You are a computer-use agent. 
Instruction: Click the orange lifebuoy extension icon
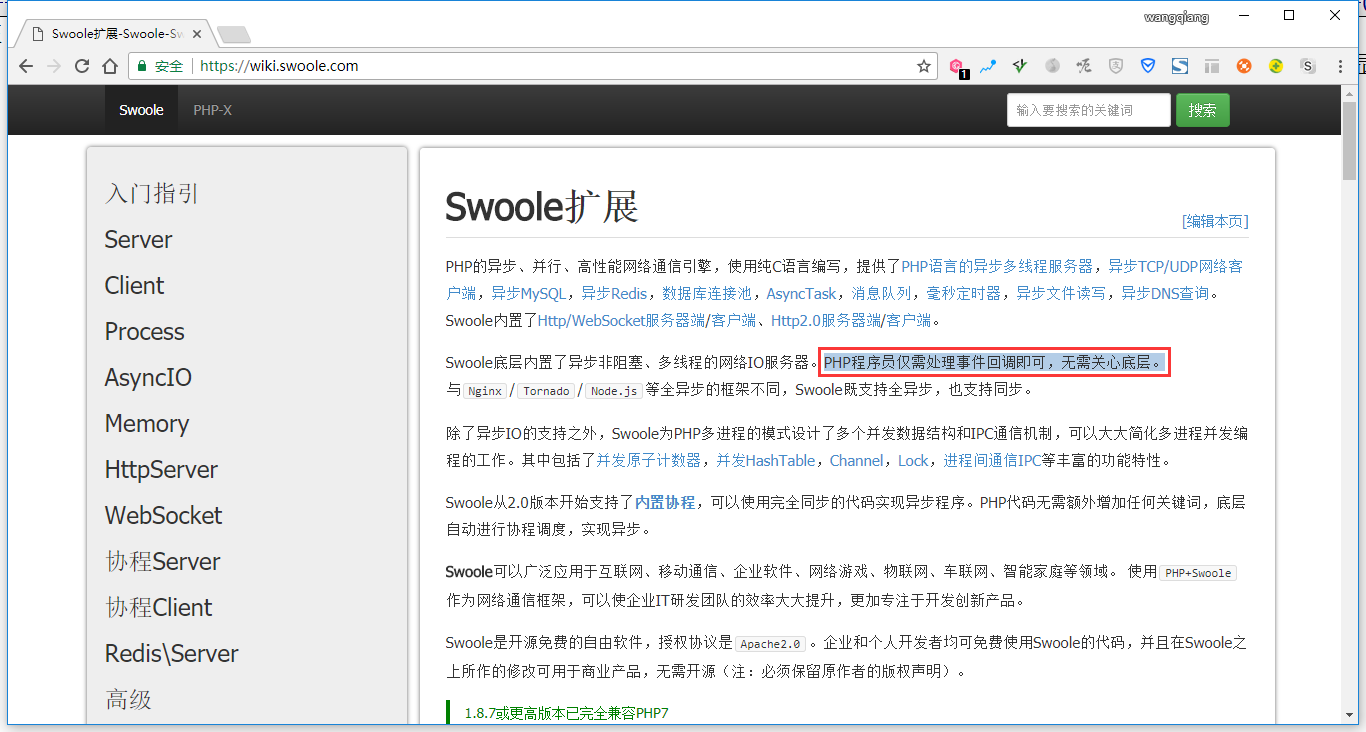[1244, 66]
